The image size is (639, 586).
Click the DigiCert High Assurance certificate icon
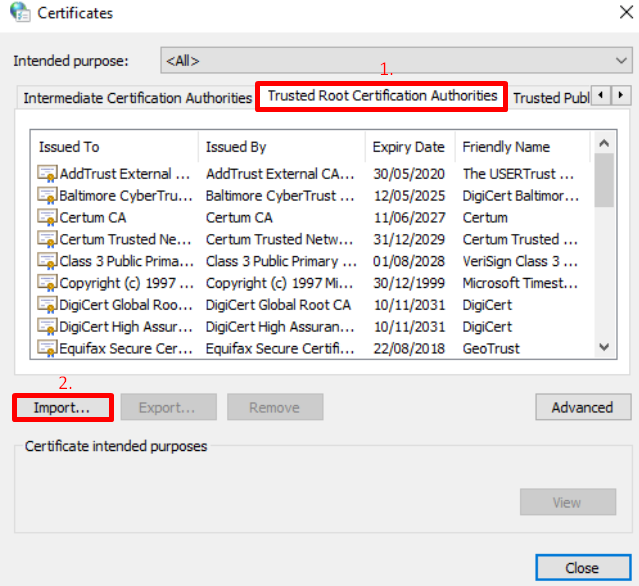tap(47, 327)
